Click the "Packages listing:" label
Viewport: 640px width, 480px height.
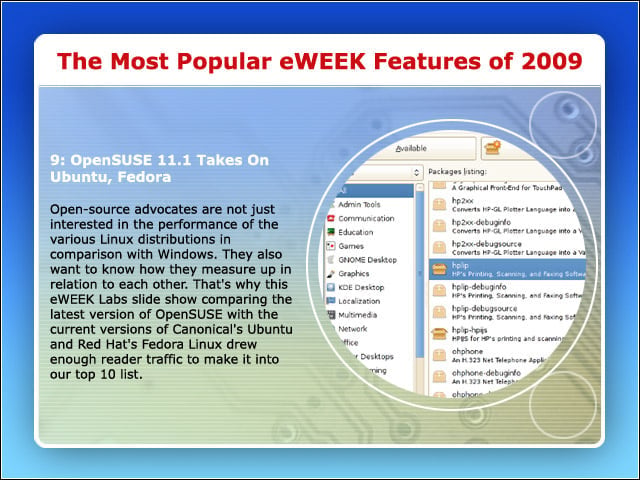click(457, 172)
